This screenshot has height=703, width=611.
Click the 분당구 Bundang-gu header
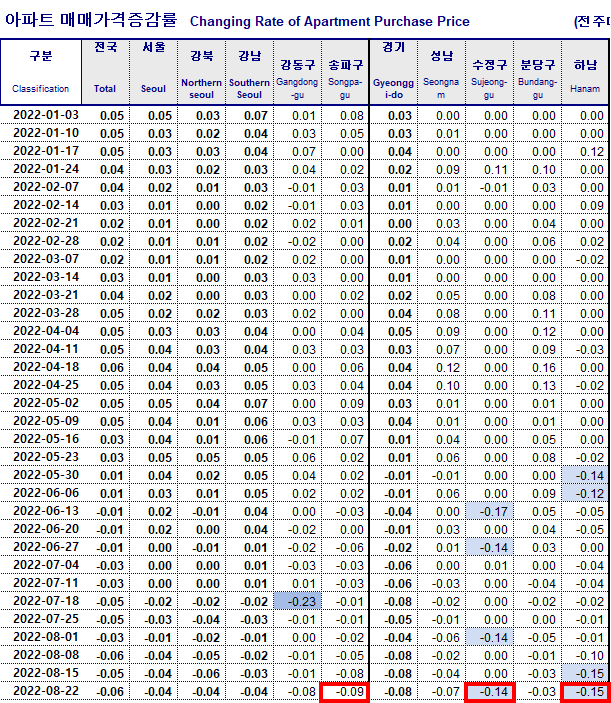click(537, 72)
